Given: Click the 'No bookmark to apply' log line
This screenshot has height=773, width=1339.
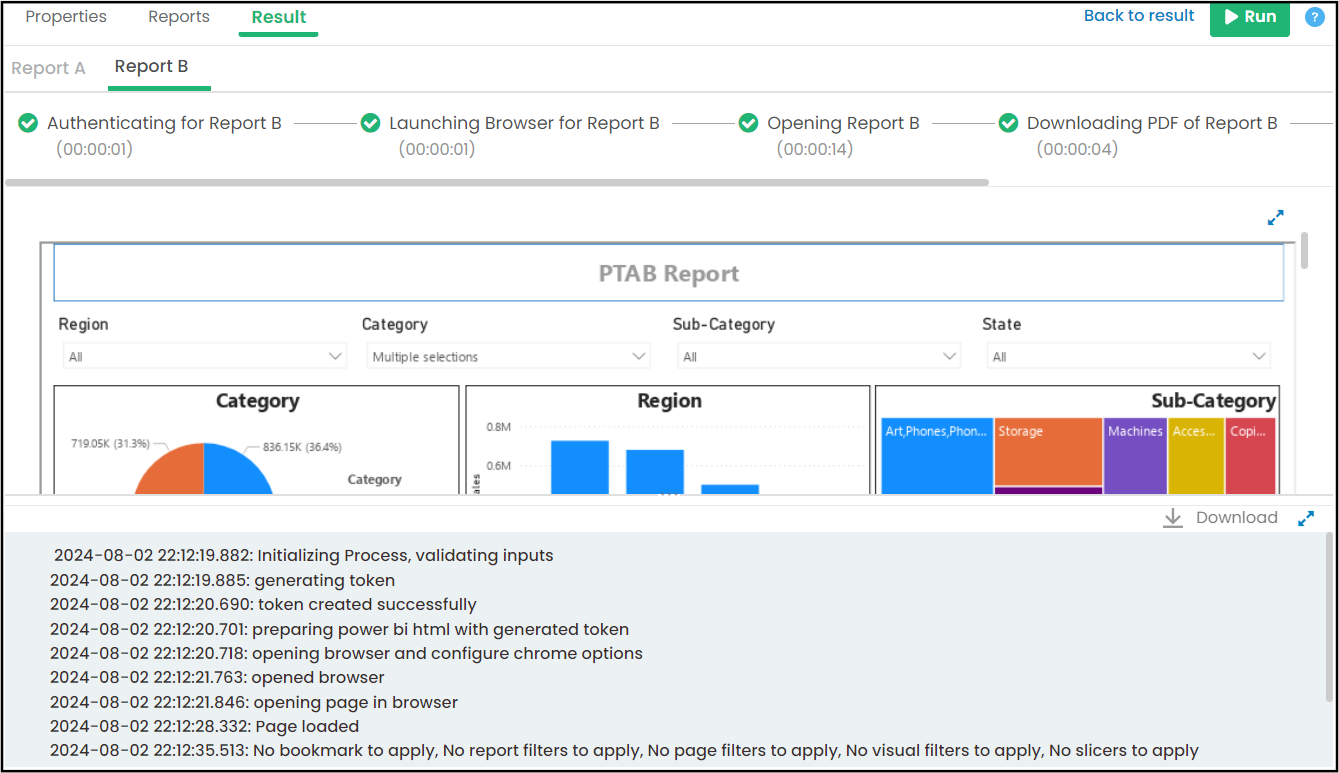Looking at the screenshot, I should pyautogui.click(x=624, y=751).
